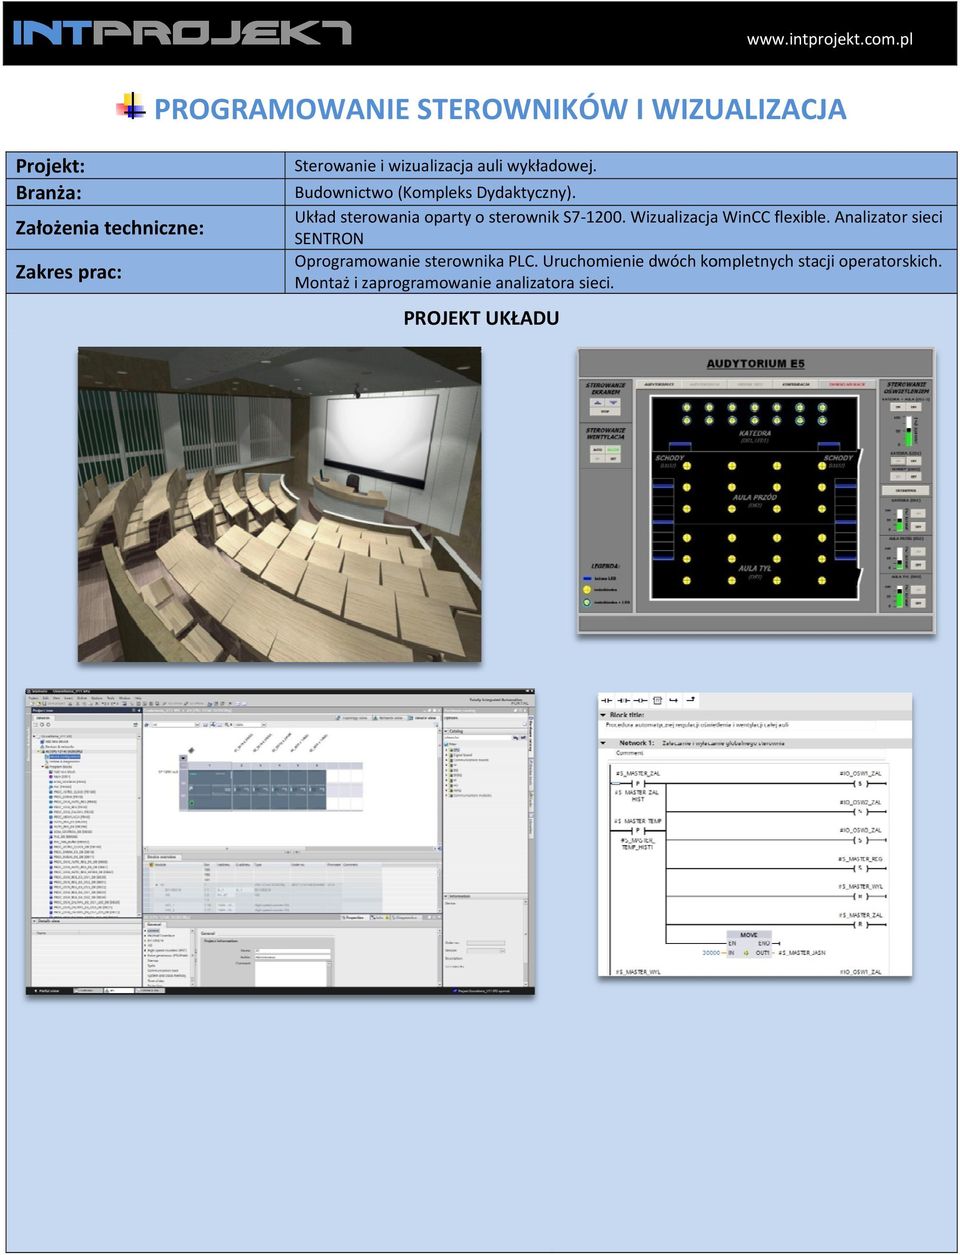Image resolution: width=960 pixels, height=1255 pixels.
Task: Expand the Program blocks tree folder
Action: pos(43,767)
